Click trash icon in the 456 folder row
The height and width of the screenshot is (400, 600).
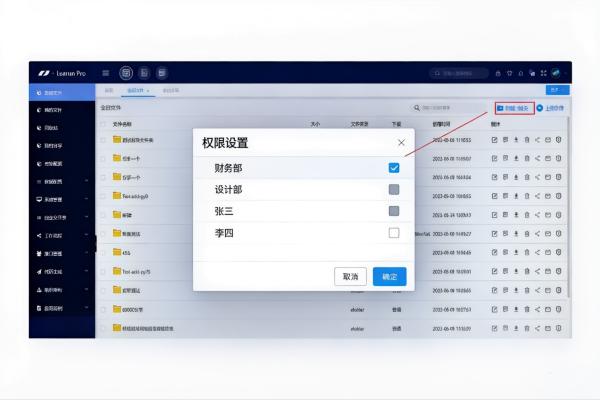tap(527, 252)
